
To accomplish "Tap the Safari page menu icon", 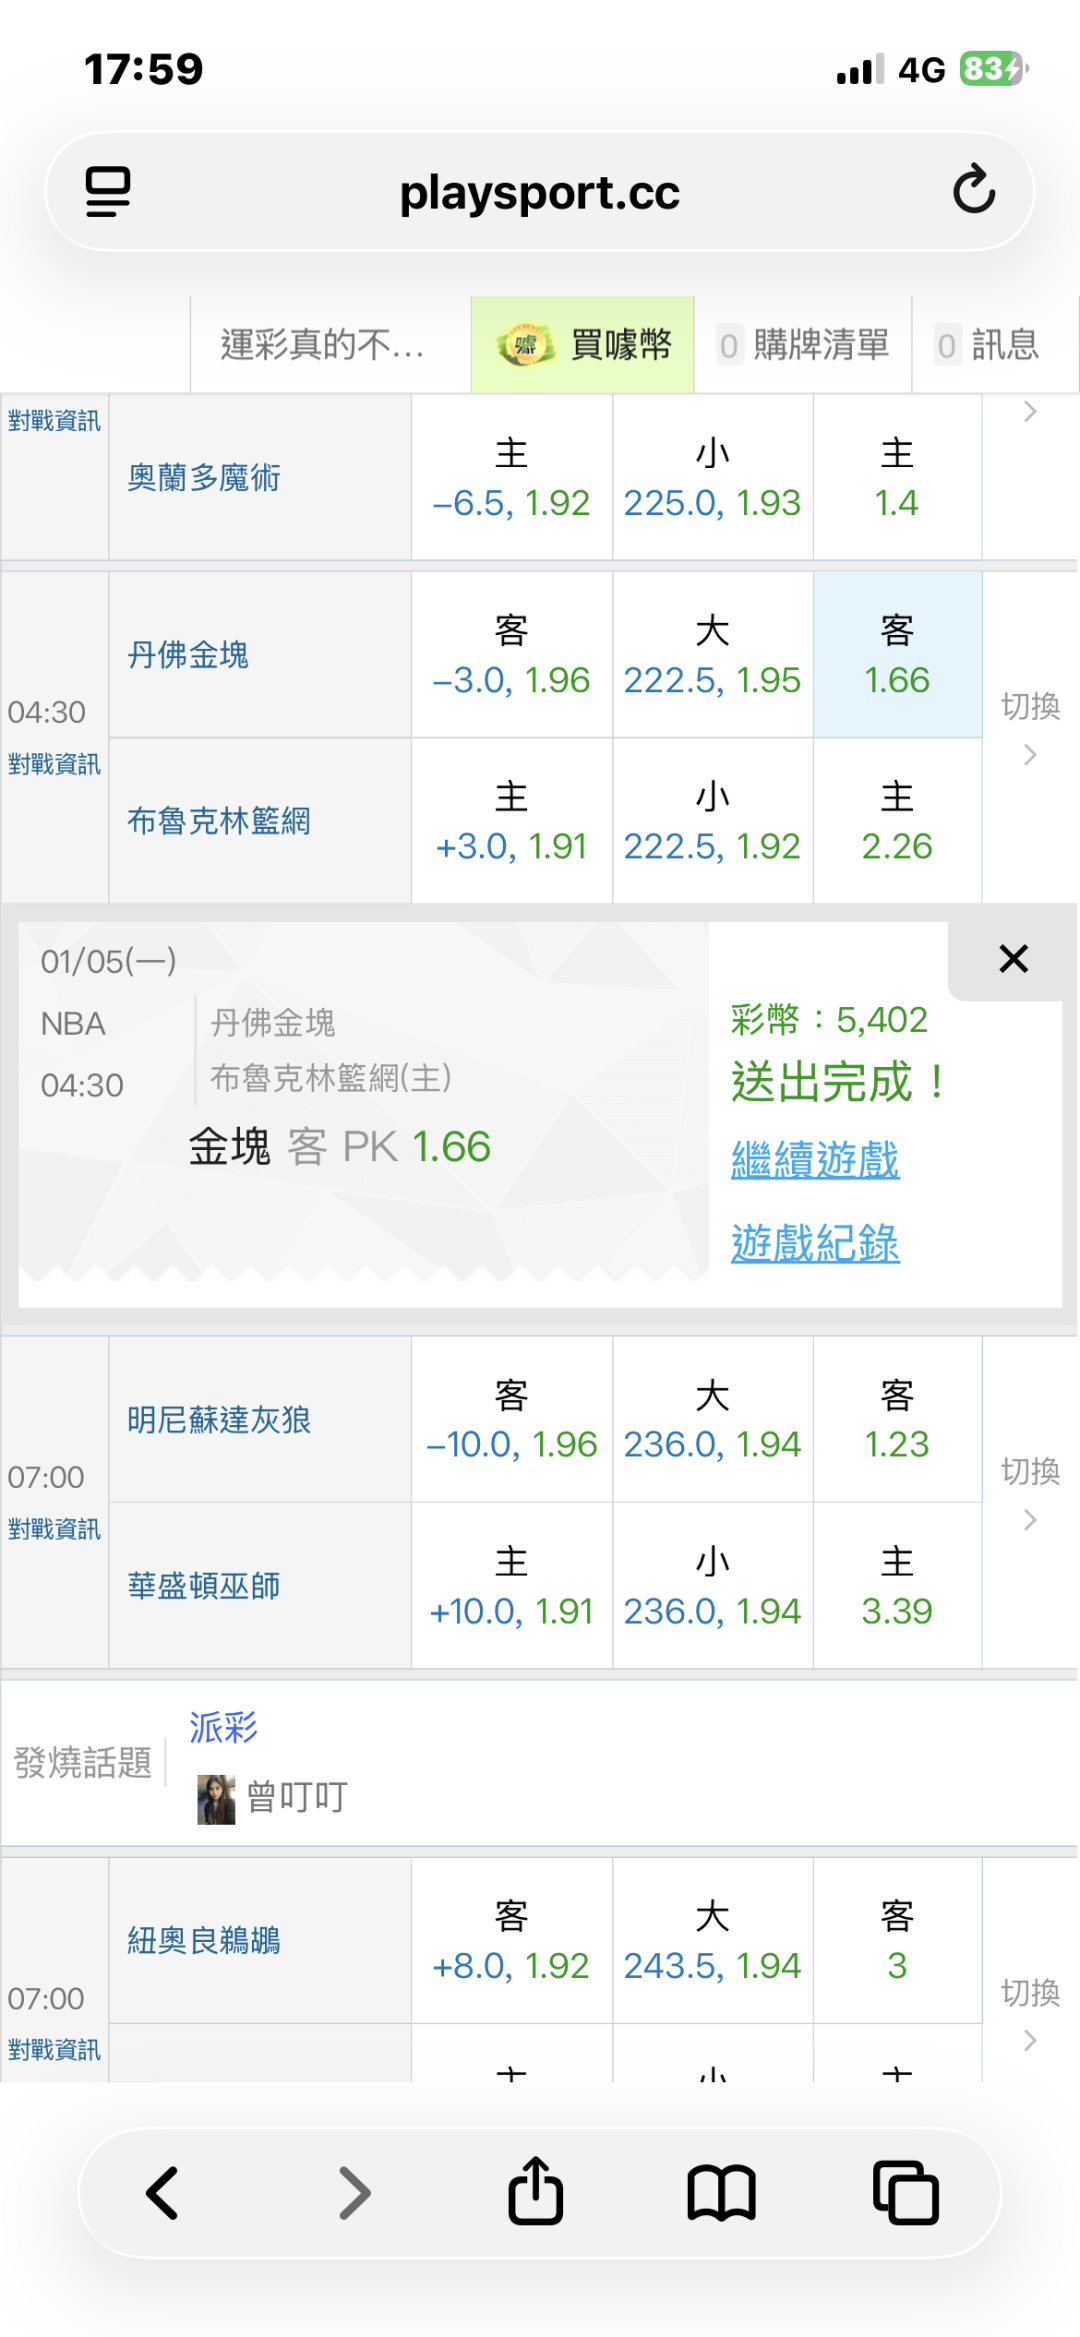I will [108, 191].
